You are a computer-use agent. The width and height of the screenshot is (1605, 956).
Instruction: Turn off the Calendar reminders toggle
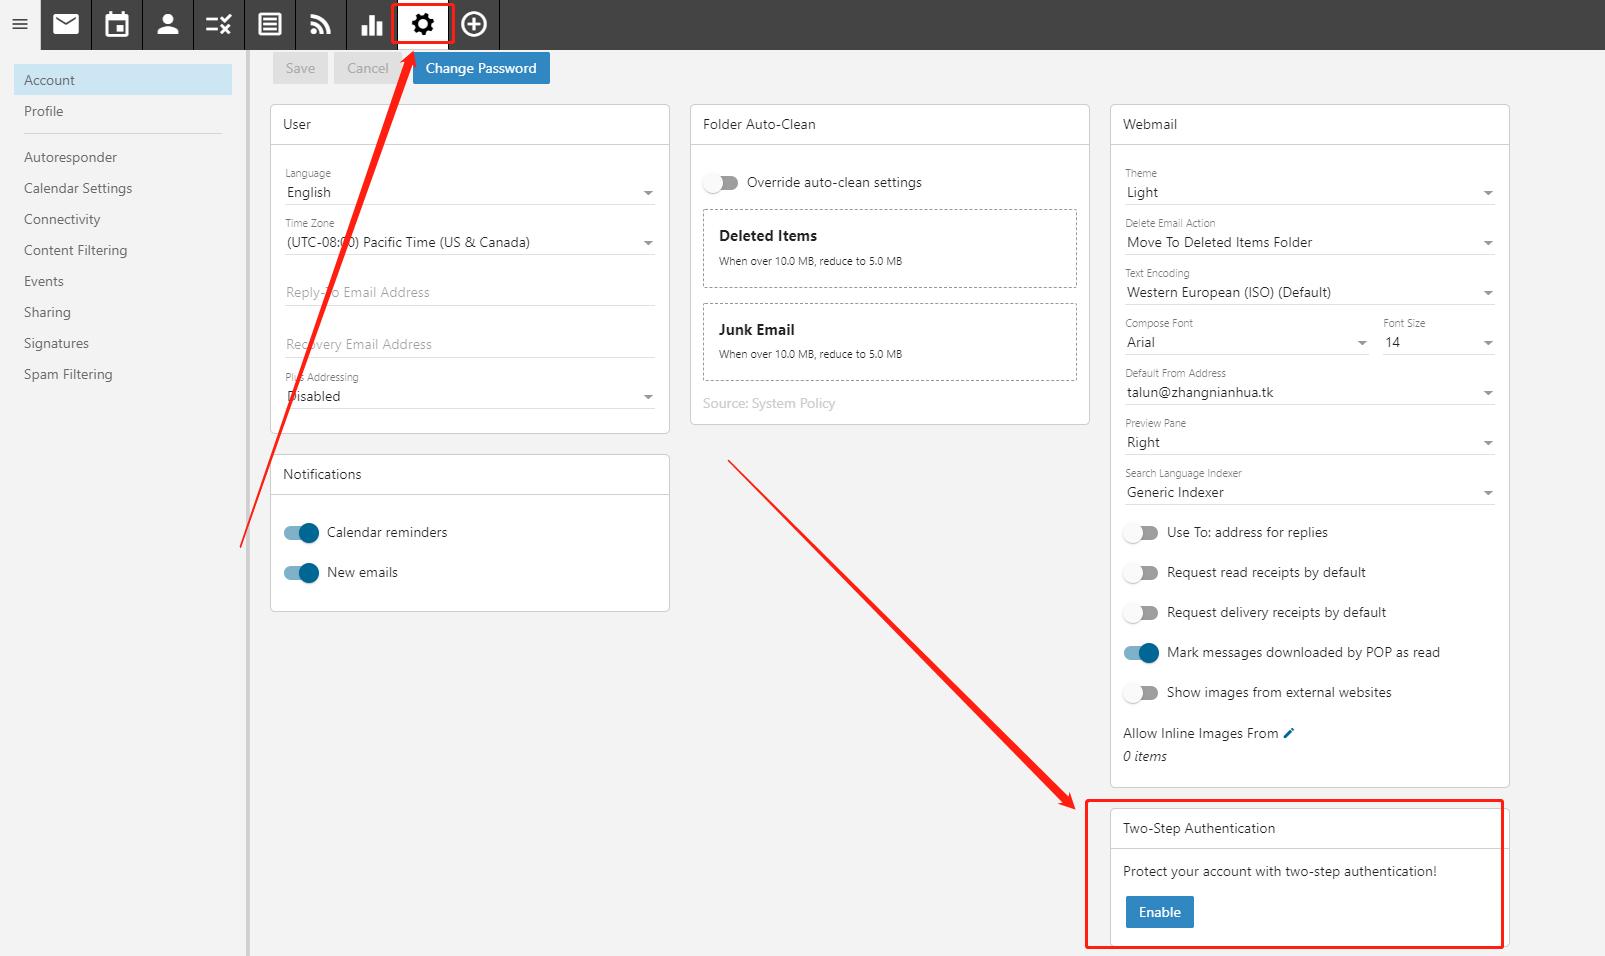(301, 533)
